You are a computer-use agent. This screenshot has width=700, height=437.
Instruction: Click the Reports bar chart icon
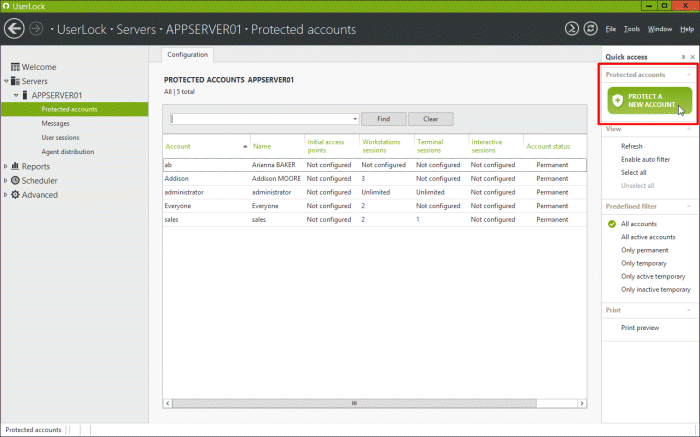click(15, 167)
